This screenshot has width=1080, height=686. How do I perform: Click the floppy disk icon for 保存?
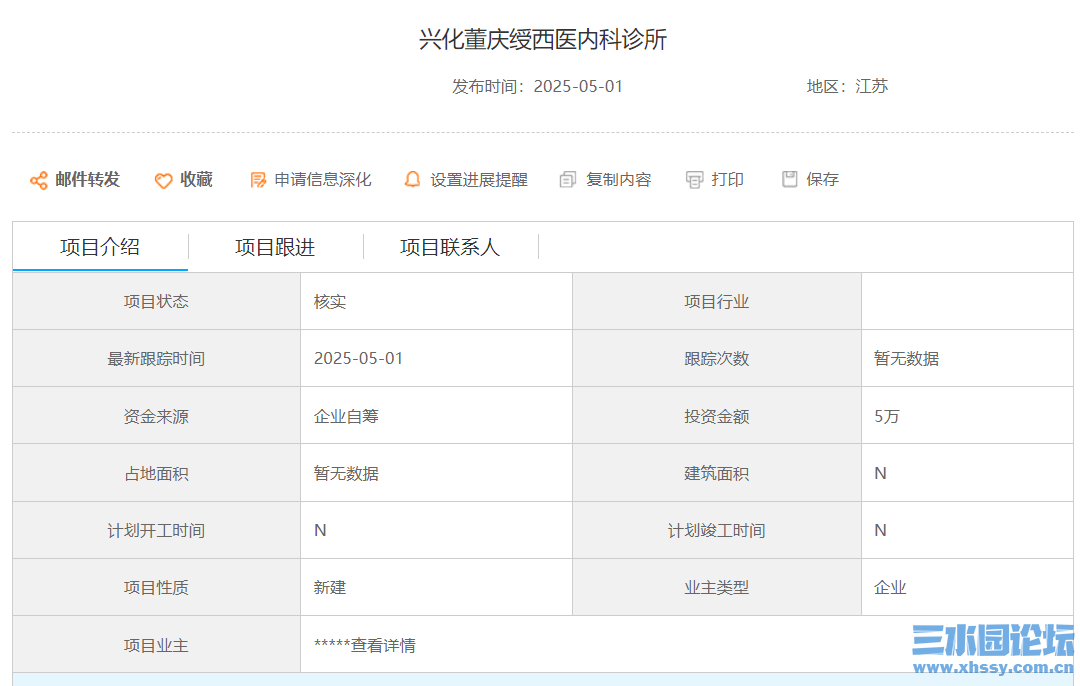tap(789, 179)
